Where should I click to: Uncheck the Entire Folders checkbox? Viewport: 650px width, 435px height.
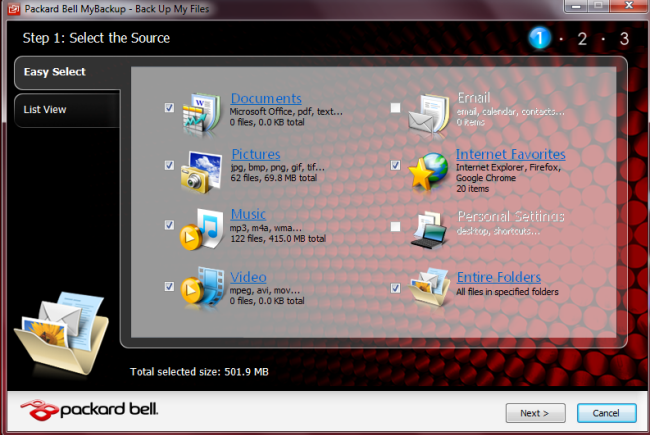pos(395,288)
